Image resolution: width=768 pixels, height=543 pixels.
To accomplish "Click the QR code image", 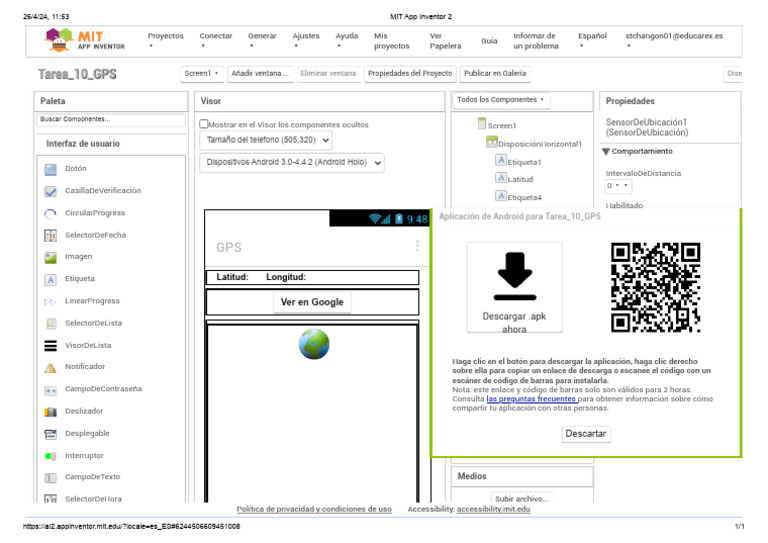I will (655, 287).
